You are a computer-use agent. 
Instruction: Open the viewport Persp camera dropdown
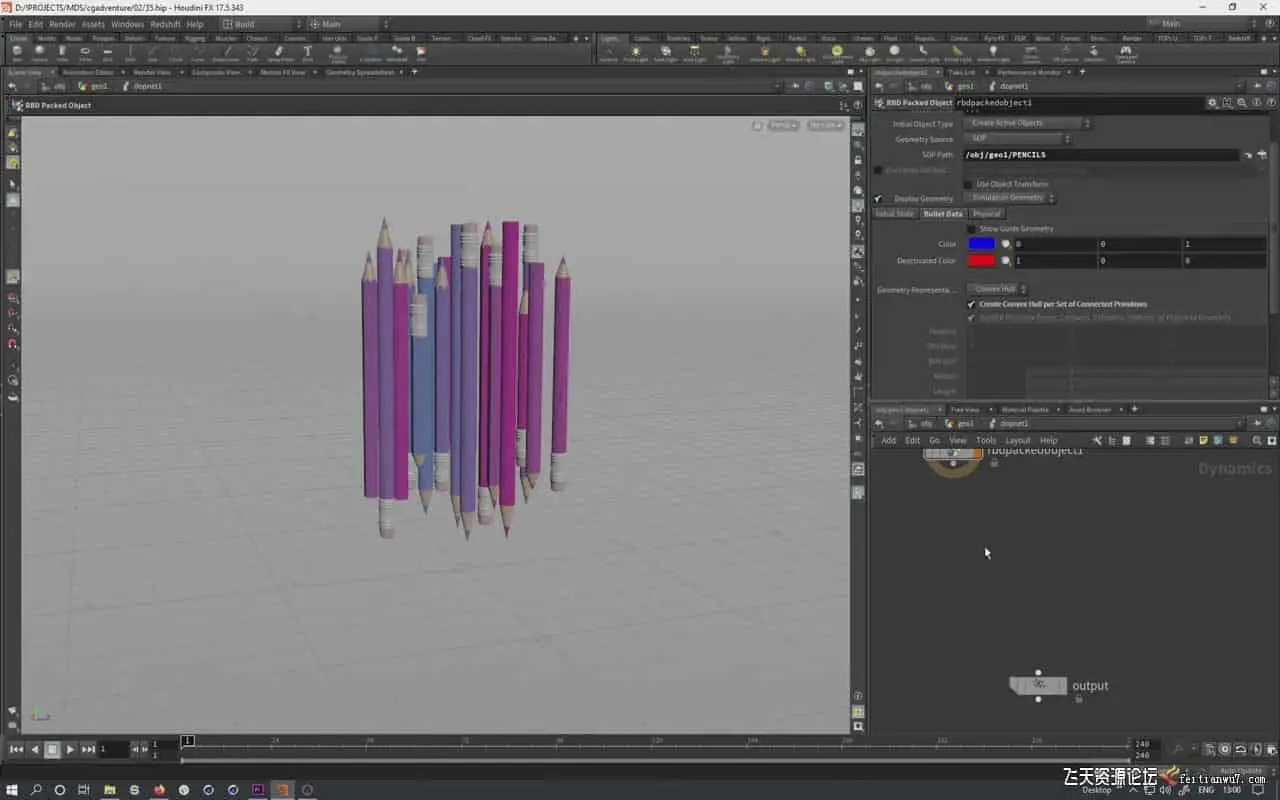782,125
